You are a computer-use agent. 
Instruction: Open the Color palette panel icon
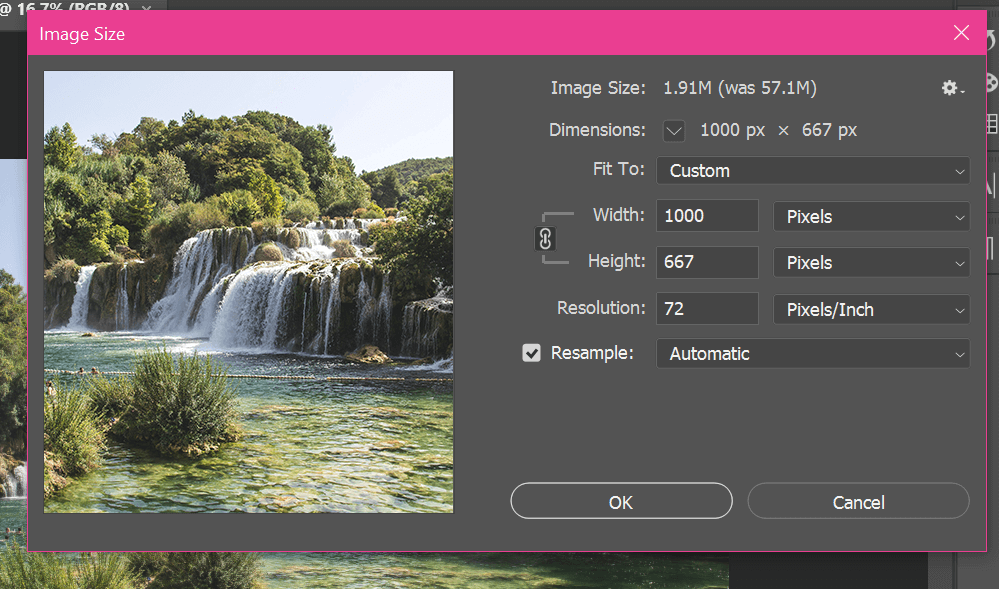click(x=990, y=83)
